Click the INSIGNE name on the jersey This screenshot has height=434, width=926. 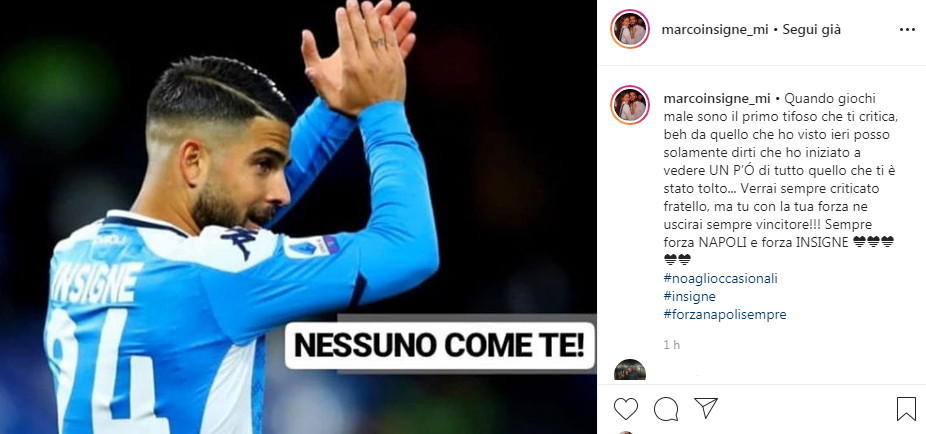(x=96, y=282)
